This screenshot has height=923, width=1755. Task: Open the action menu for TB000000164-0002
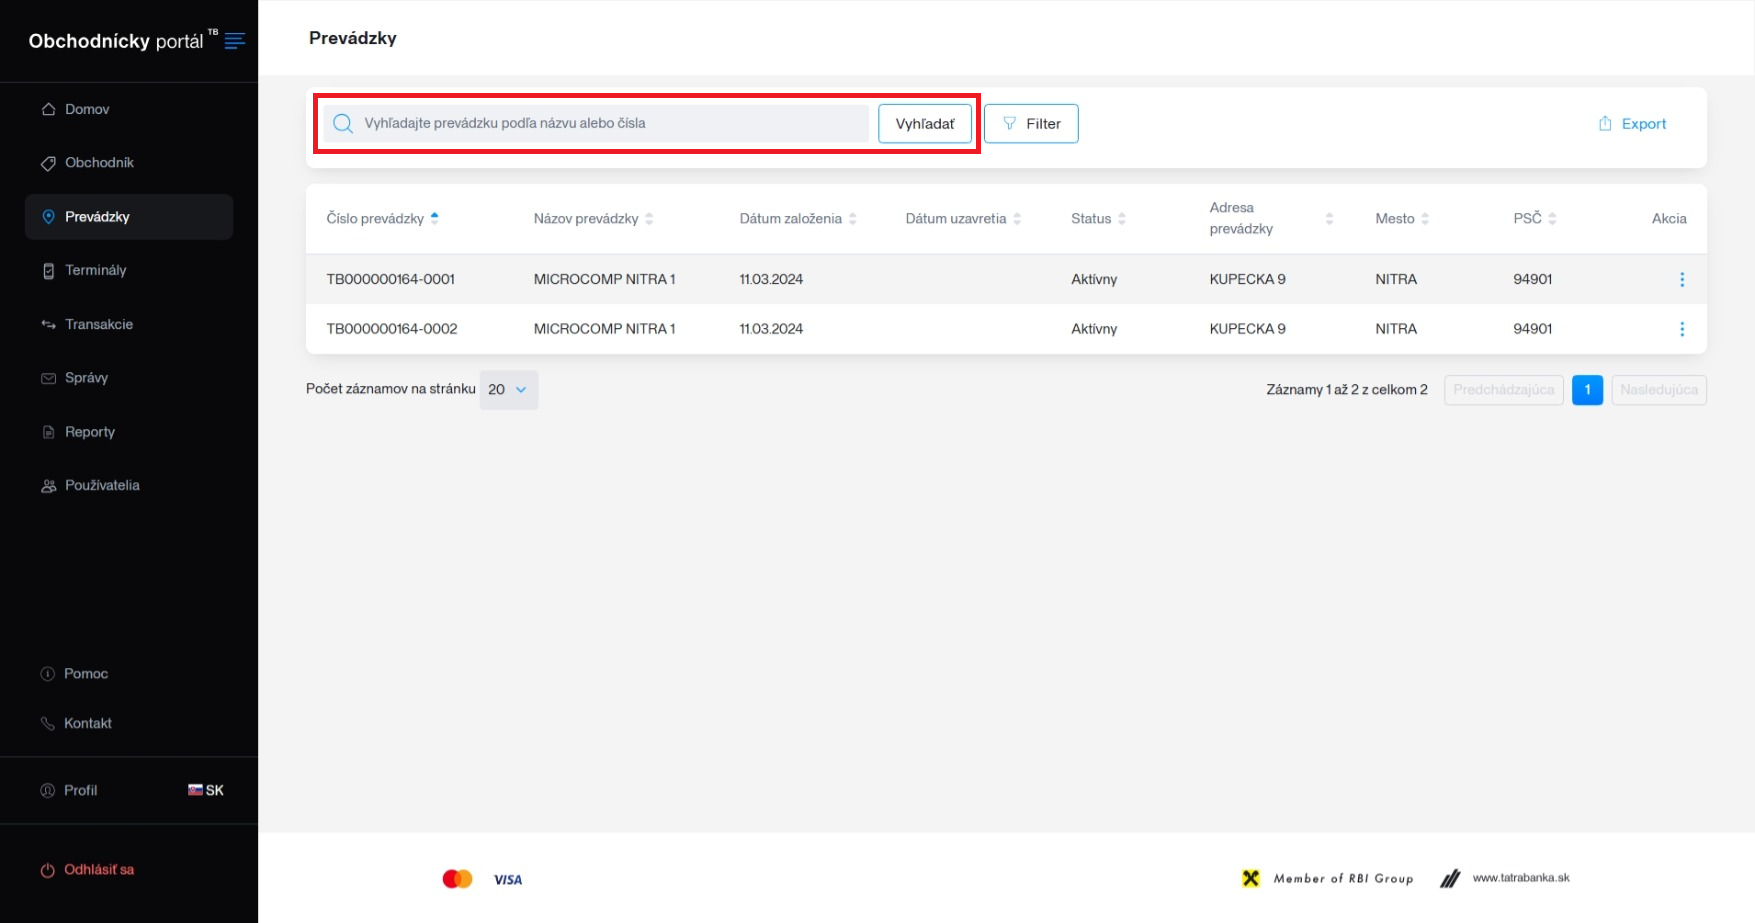click(x=1681, y=329)
